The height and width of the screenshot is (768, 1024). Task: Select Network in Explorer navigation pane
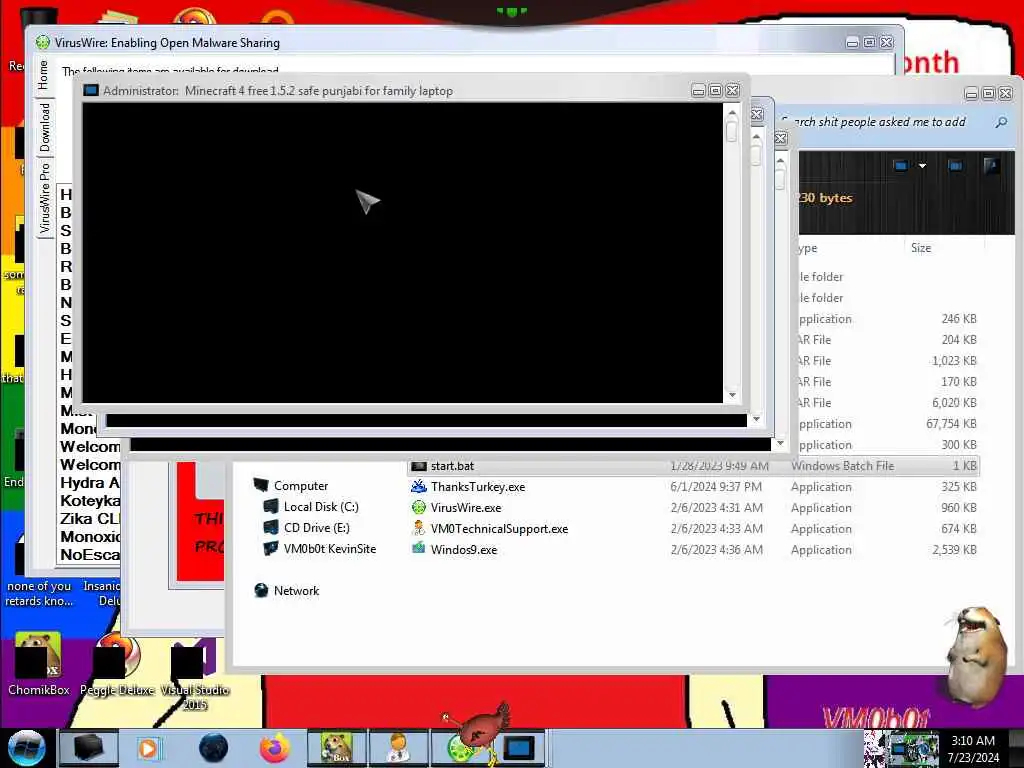click(x=296, y=590)
